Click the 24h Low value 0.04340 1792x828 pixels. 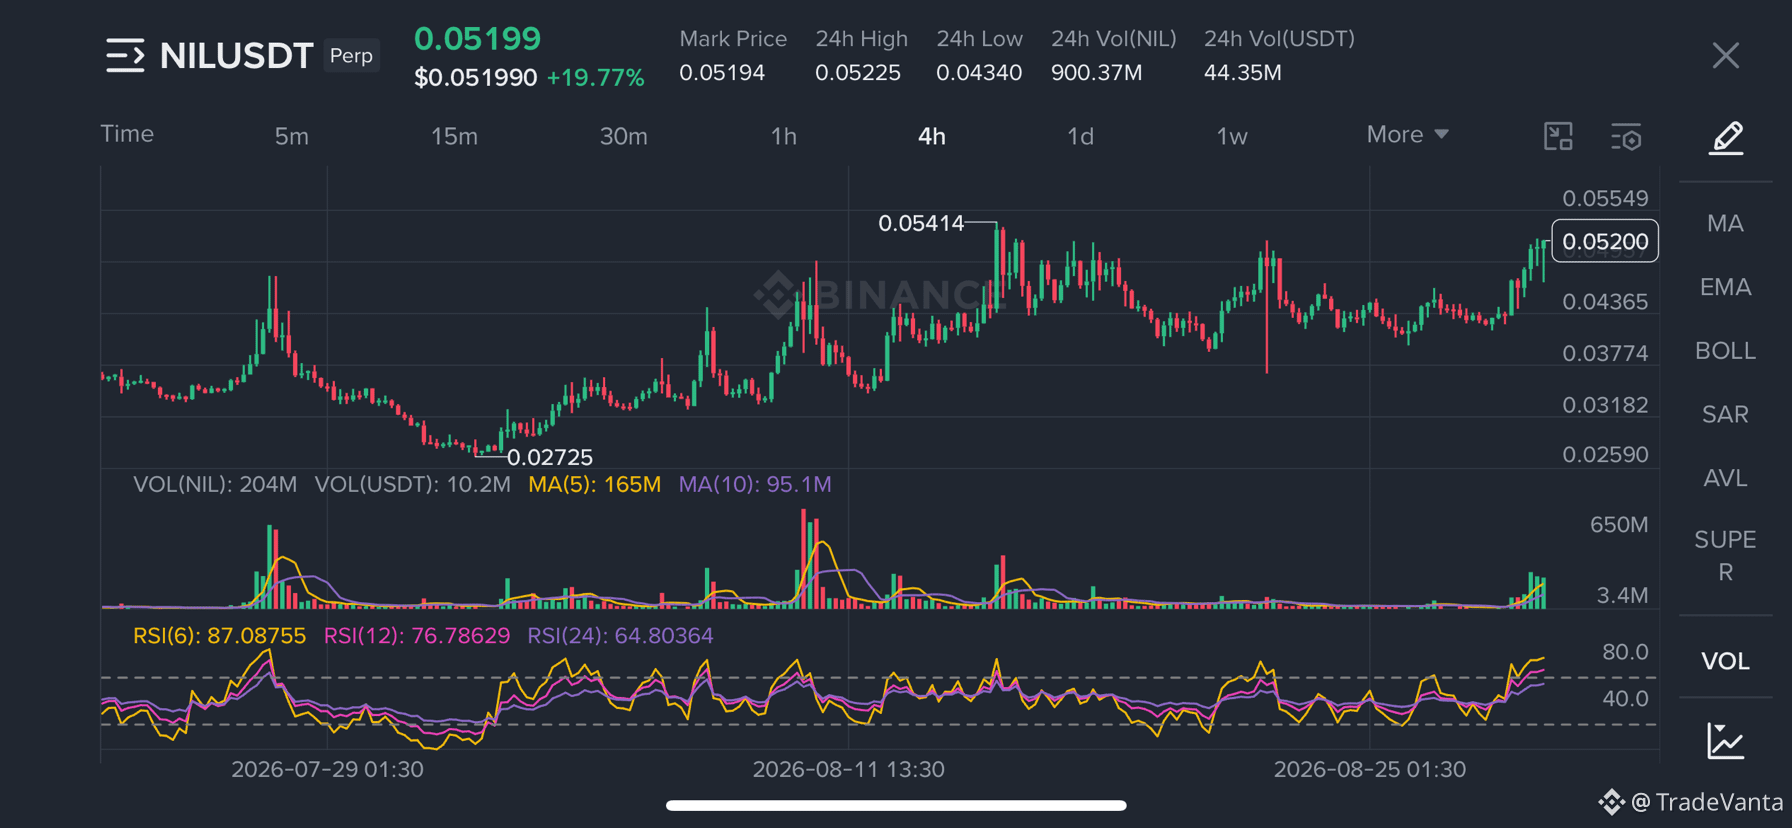point(978,73)
